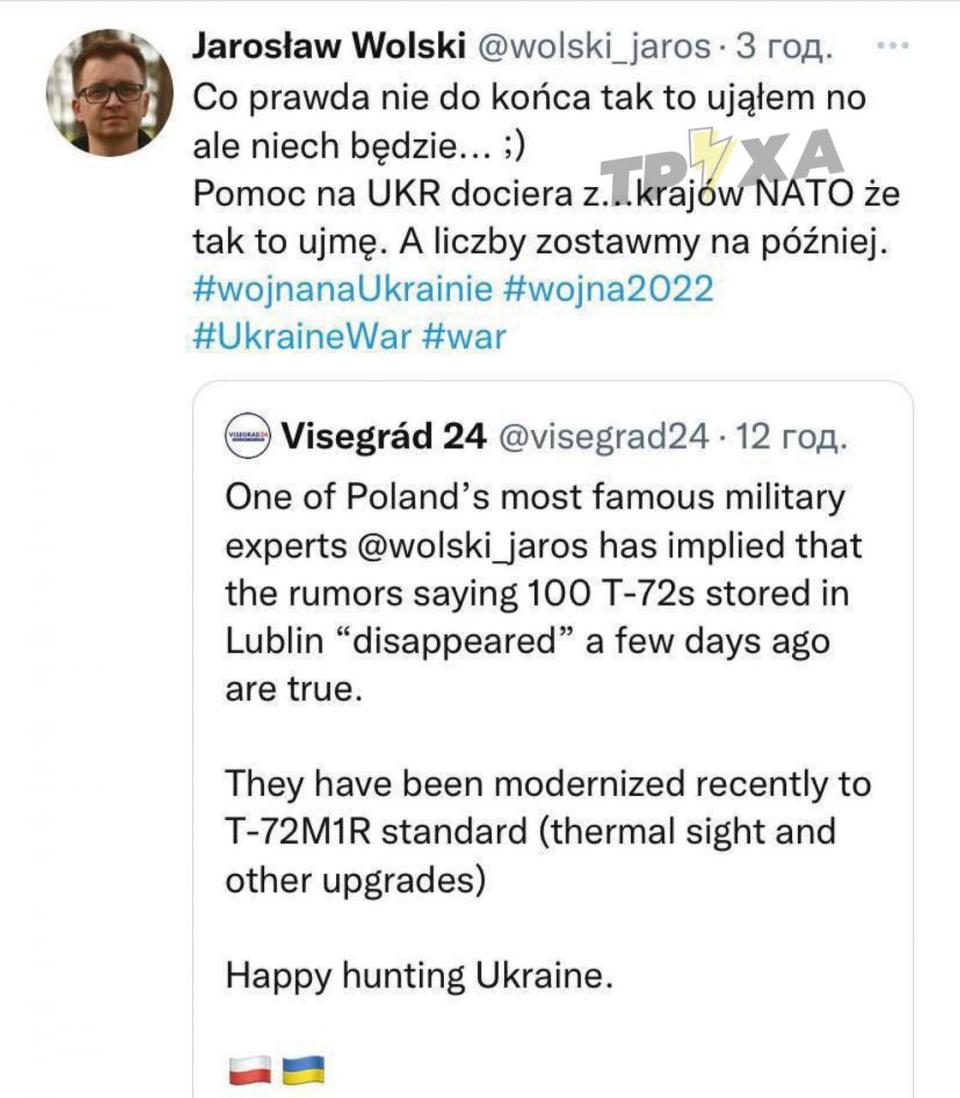Click the "Happy hunting Ukraine." line
Screen dimensions: 960x1098
pyautogui.click(x=418, y=974)
